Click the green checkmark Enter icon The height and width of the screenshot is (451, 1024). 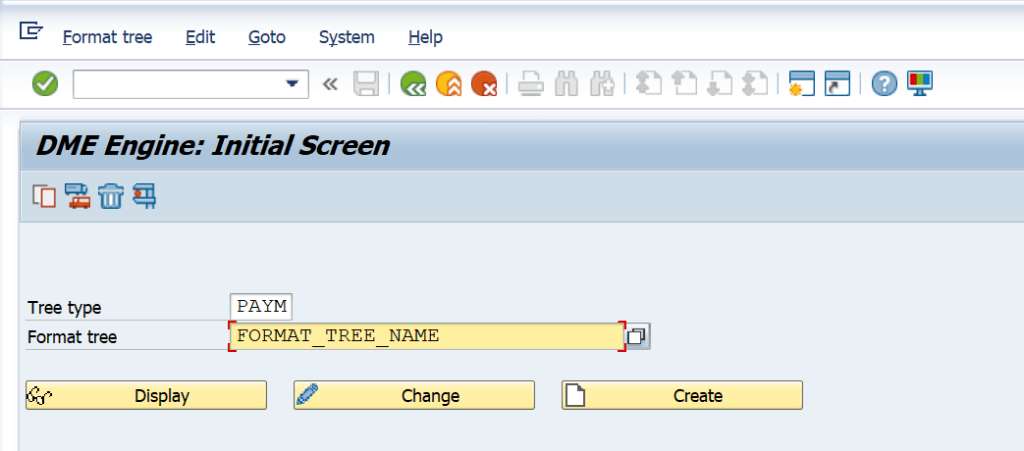45,84
